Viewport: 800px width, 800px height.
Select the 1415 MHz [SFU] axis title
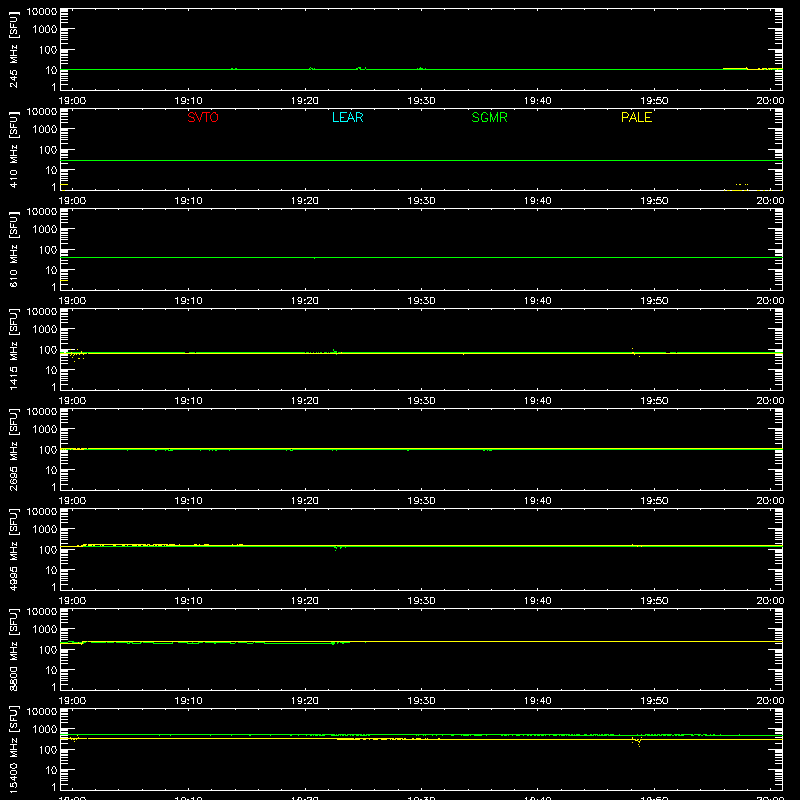point(13,349)
